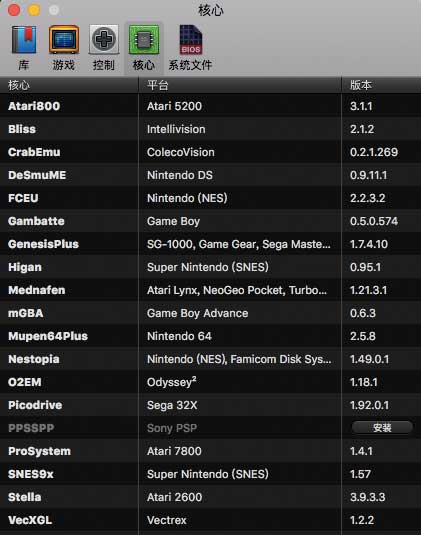Viewport: 421px width, 535px height.
Task: Select the VecXGL Vectrex row
Action: 210,520
